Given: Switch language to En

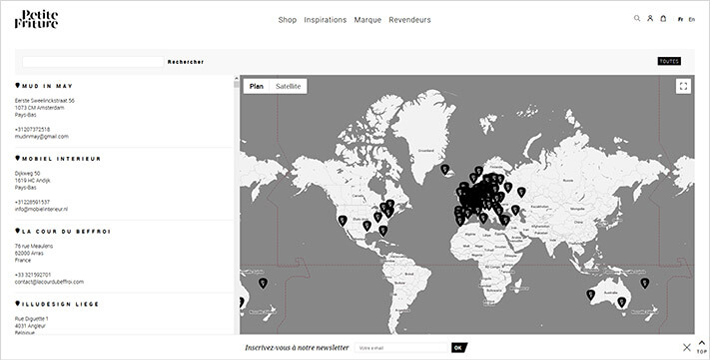Looking at the screenshot, I should click(x=691, y=19).
